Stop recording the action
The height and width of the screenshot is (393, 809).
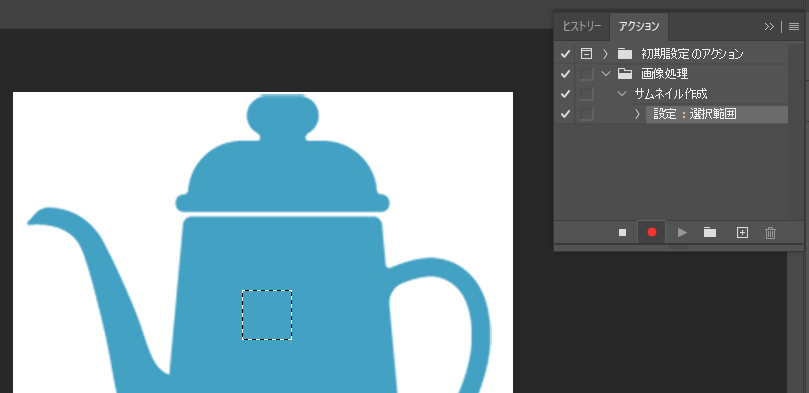pos(622,233)
